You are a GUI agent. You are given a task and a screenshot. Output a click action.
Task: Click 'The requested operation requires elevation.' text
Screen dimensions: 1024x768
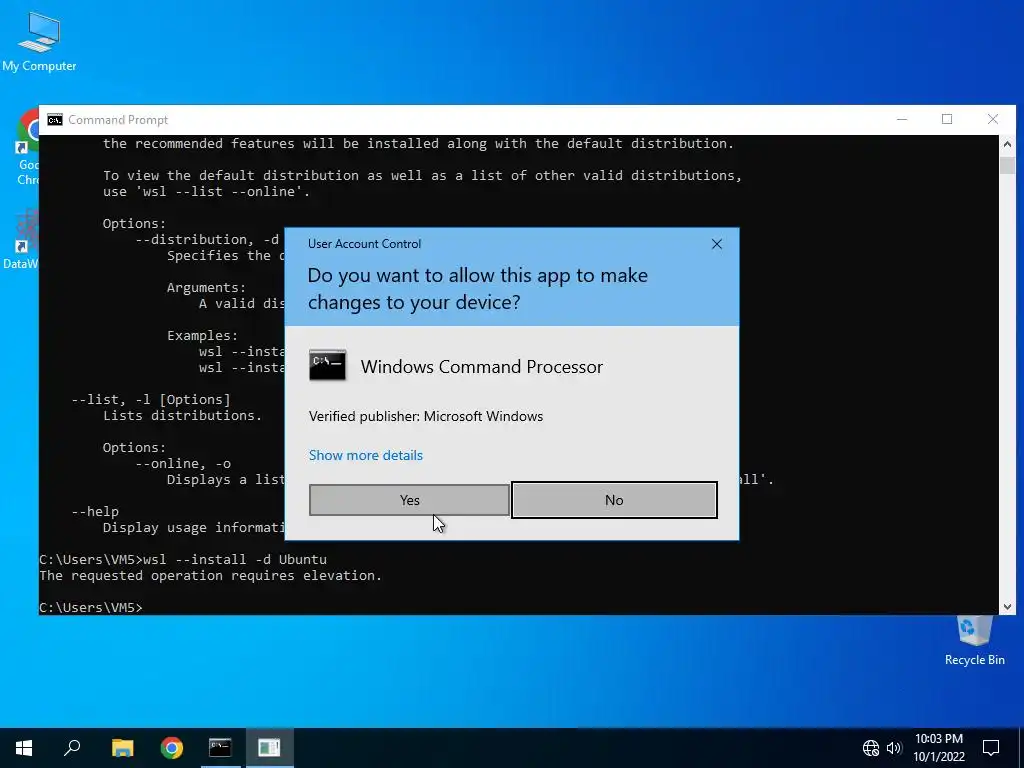[210, 575]
